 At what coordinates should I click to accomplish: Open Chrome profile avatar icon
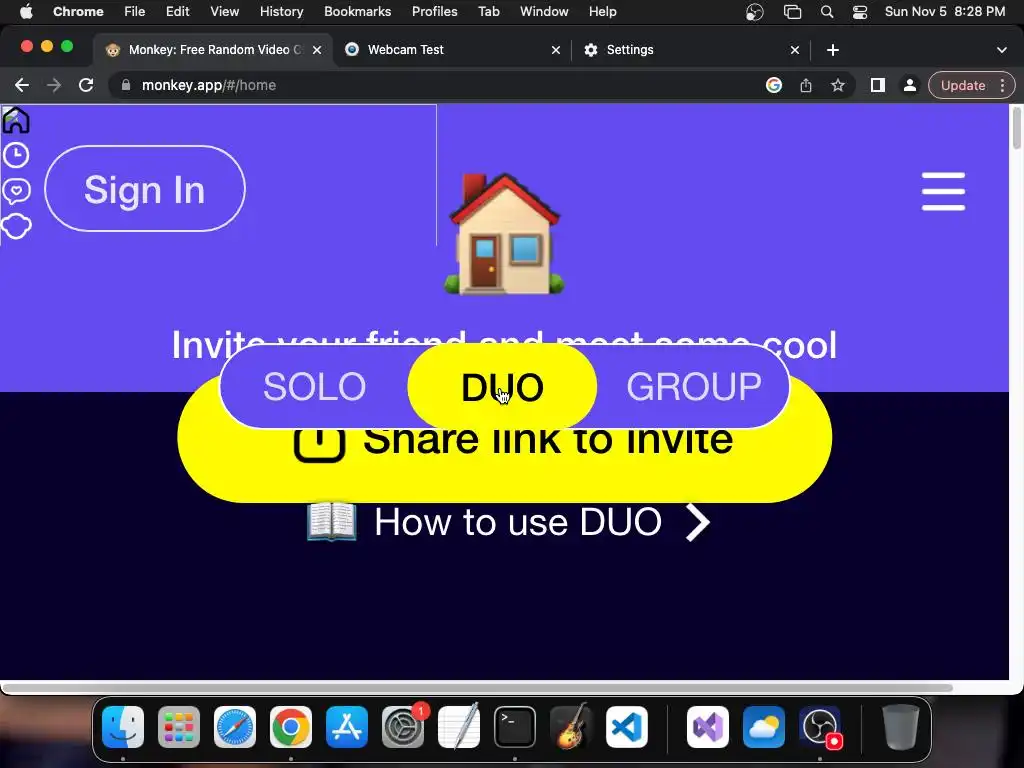909,85
